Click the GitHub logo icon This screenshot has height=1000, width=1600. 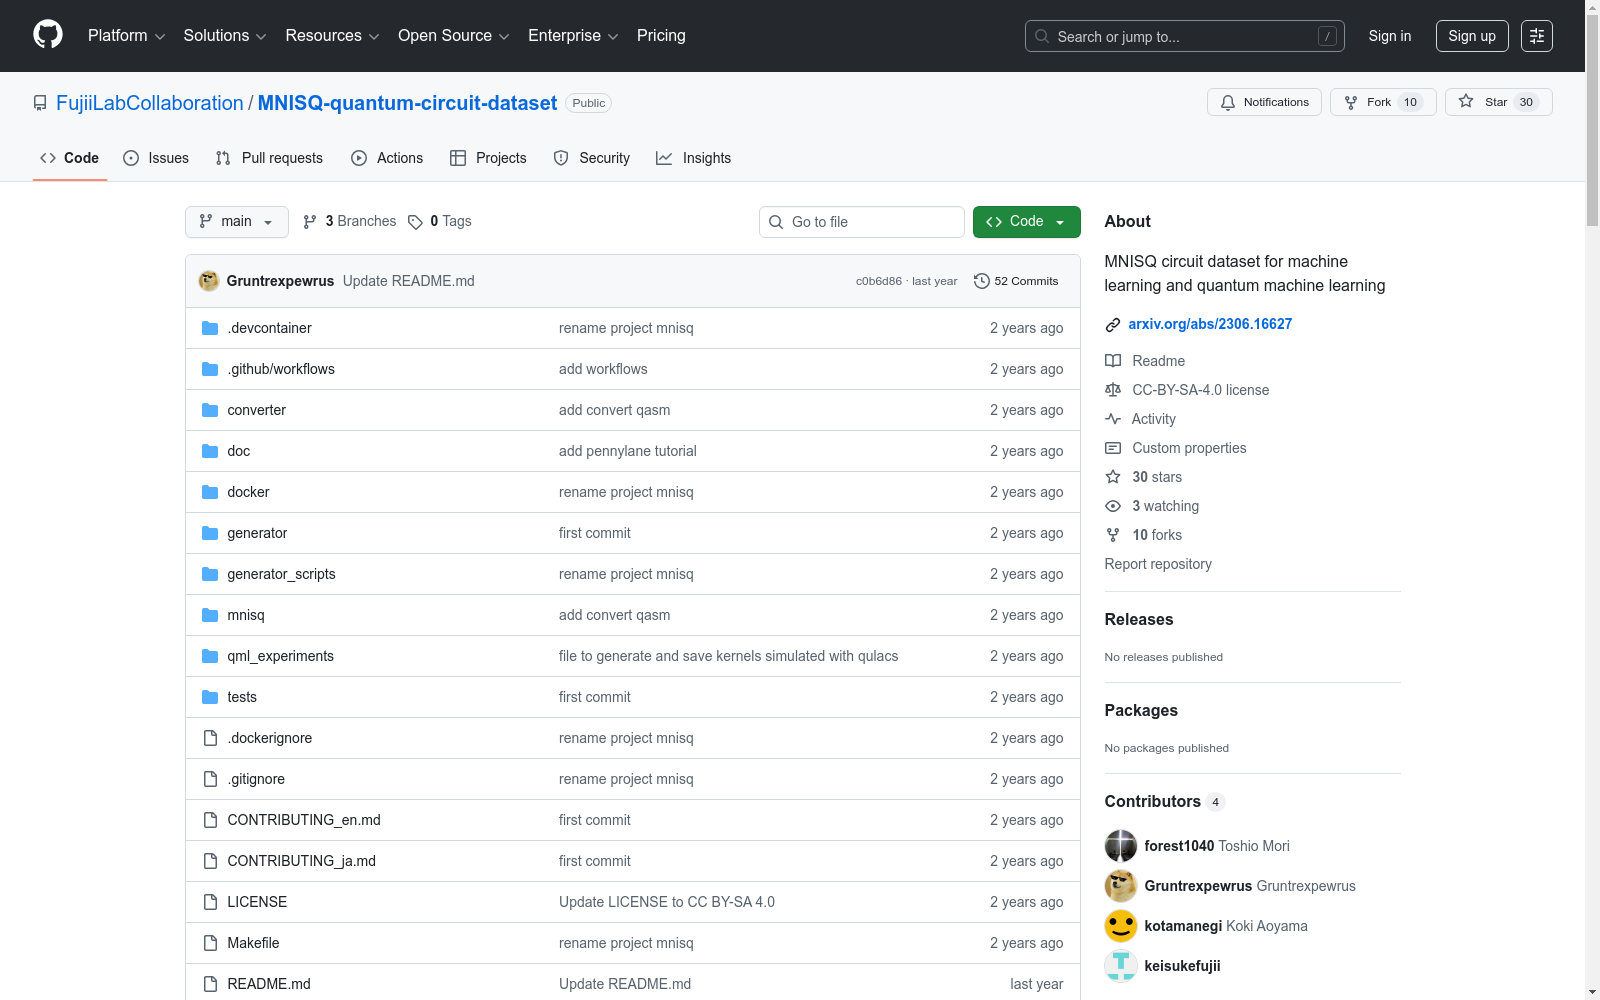48,35
